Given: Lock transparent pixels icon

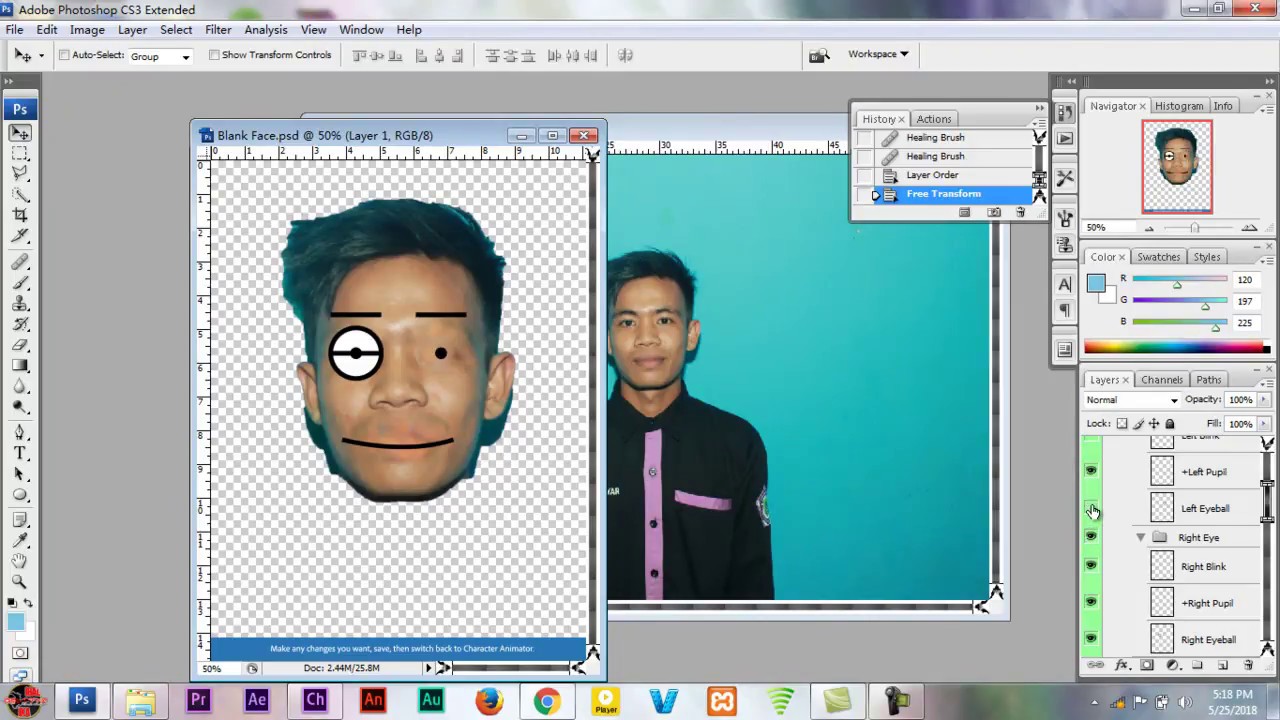Looking at the screenshot, I should coord(1122,424).
